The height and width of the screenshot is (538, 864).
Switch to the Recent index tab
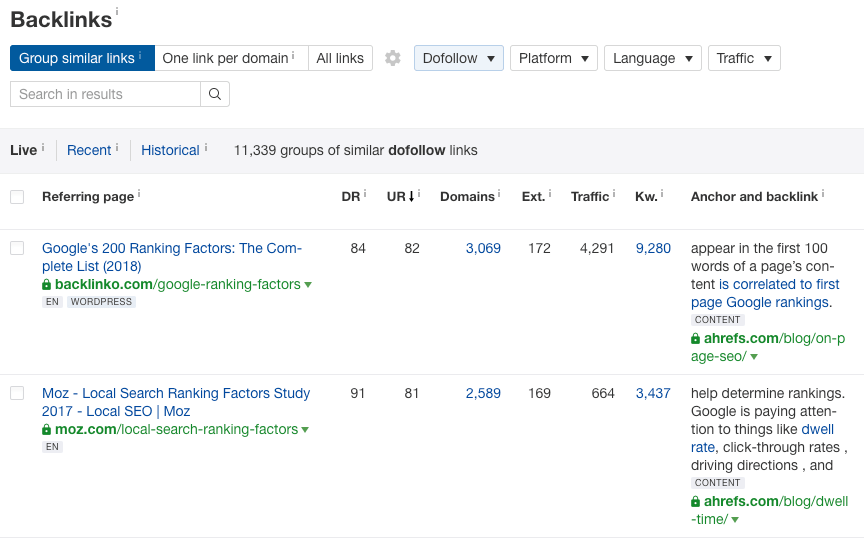89,150
